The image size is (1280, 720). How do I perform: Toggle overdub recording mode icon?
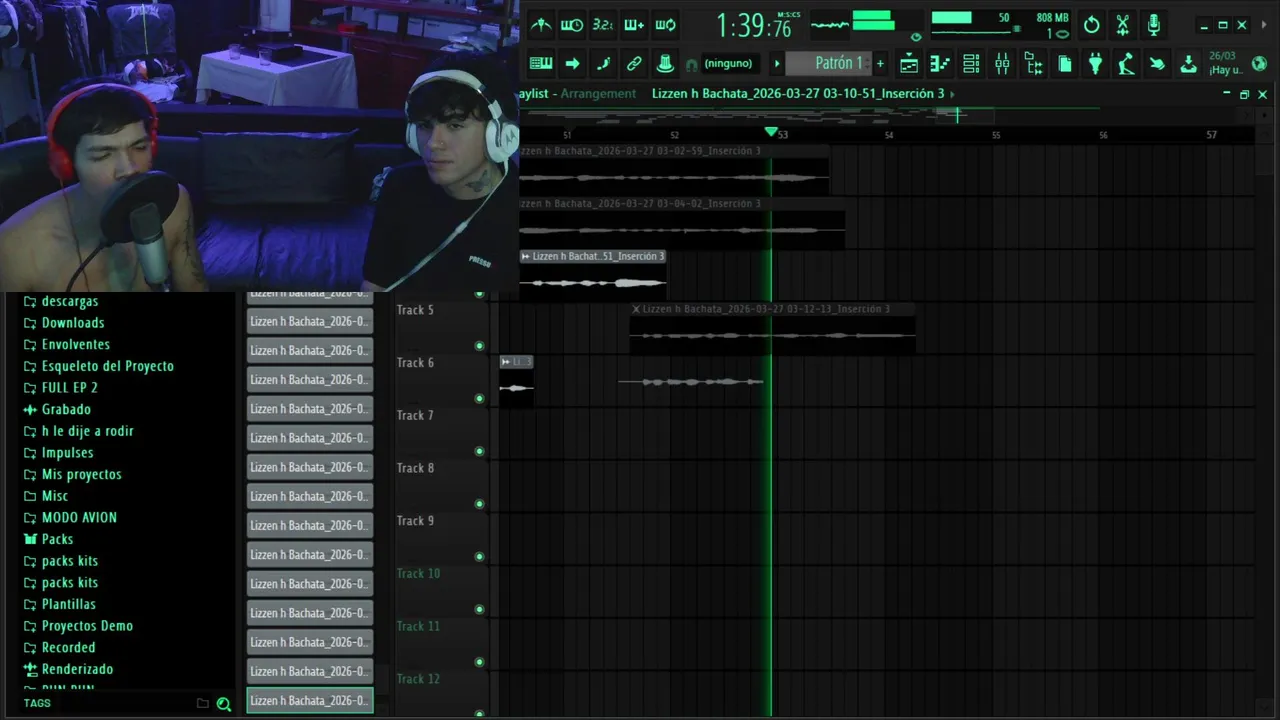(634, 25)
